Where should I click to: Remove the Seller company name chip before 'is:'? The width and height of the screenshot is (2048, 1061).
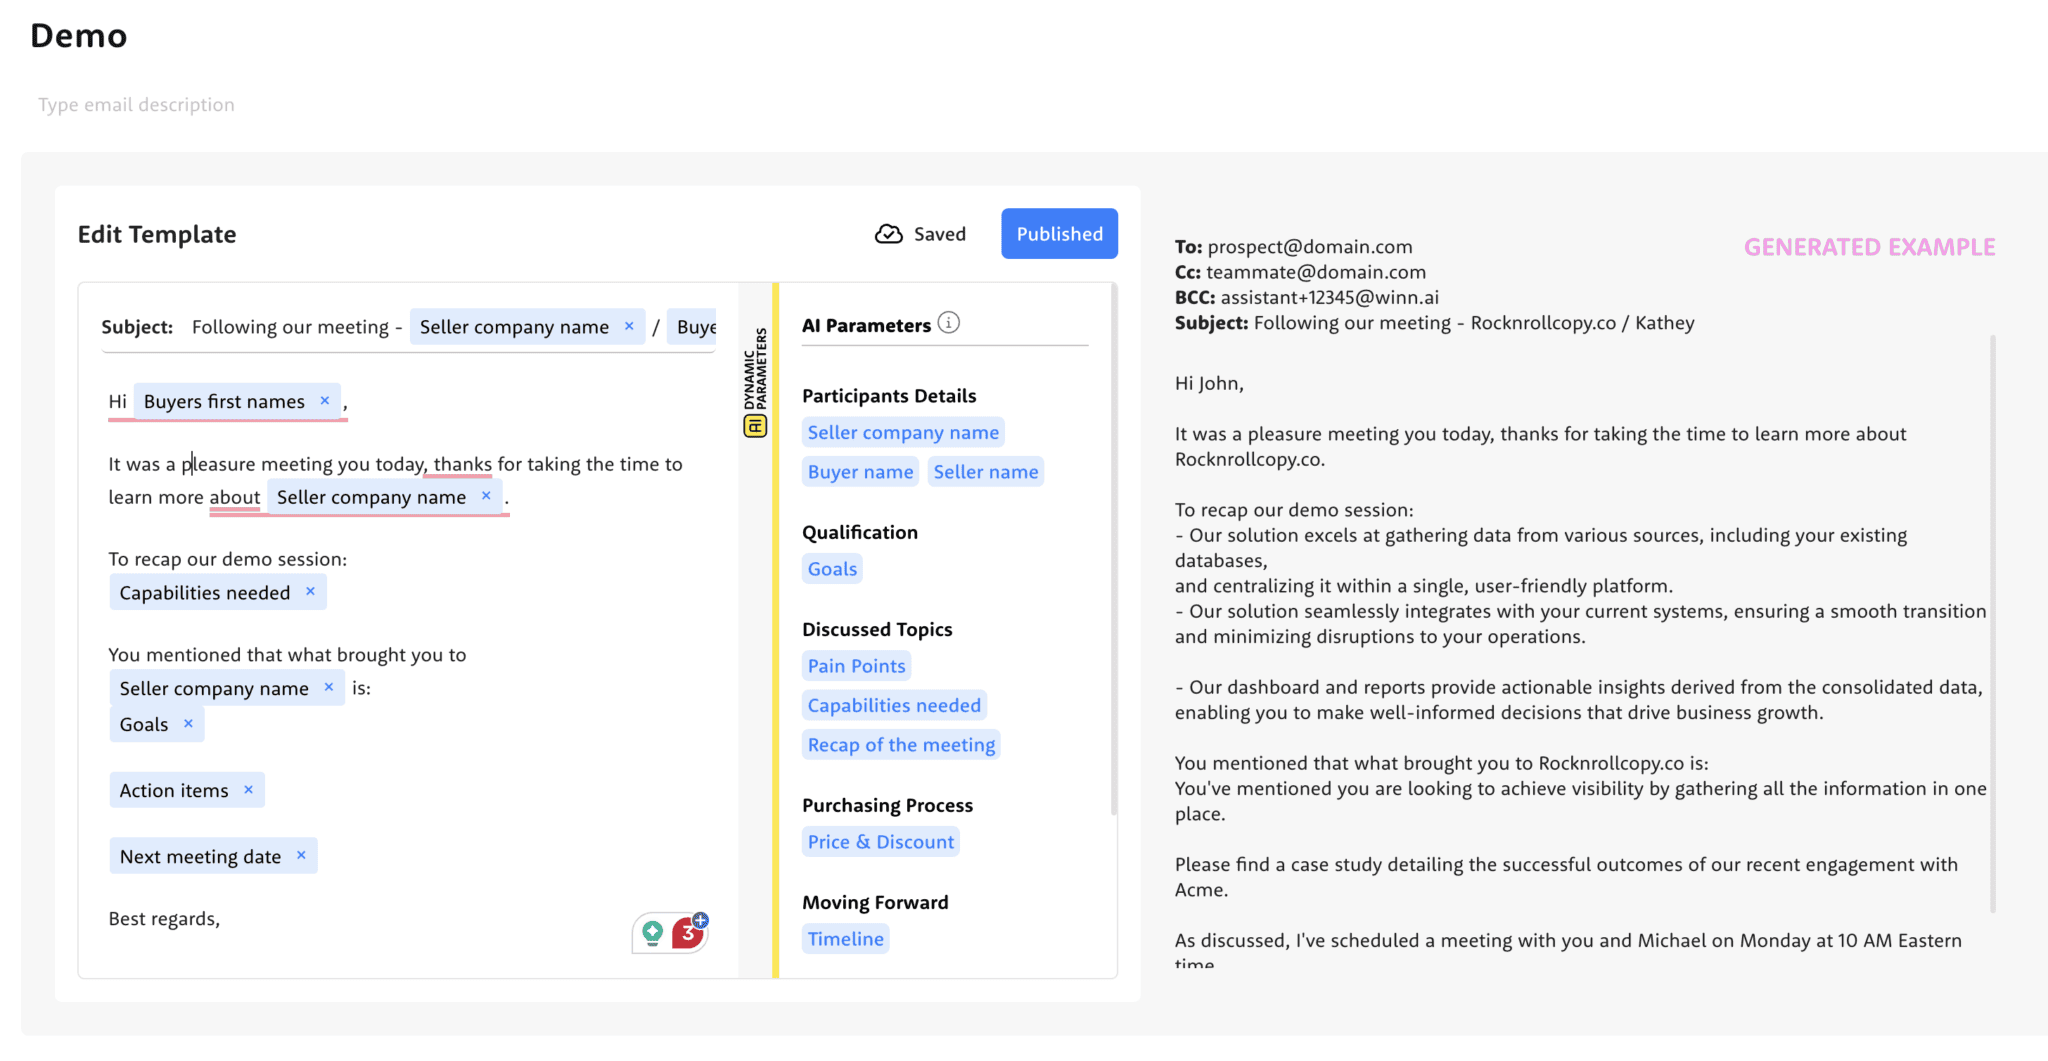tap(329, 687)
